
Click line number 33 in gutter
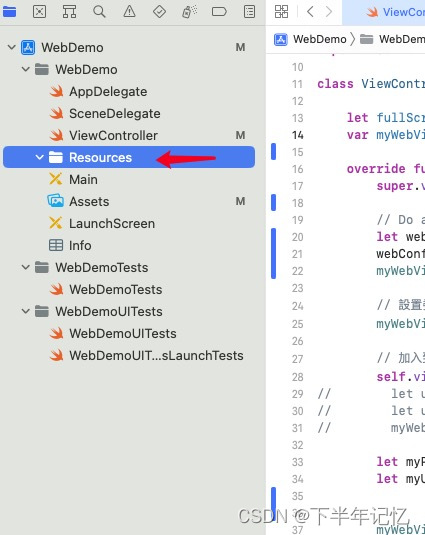click(x=297, y=462)
